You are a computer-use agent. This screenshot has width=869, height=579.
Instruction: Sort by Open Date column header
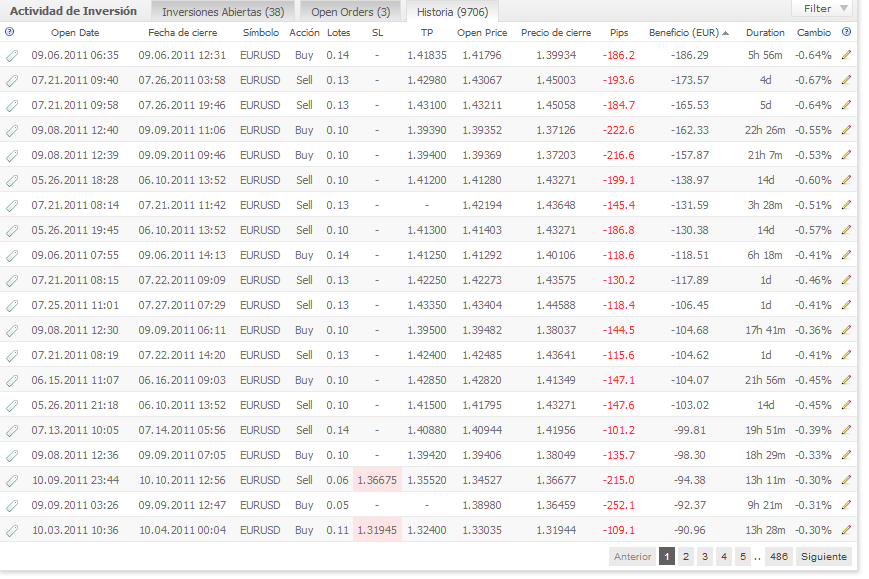pos(75,33)
